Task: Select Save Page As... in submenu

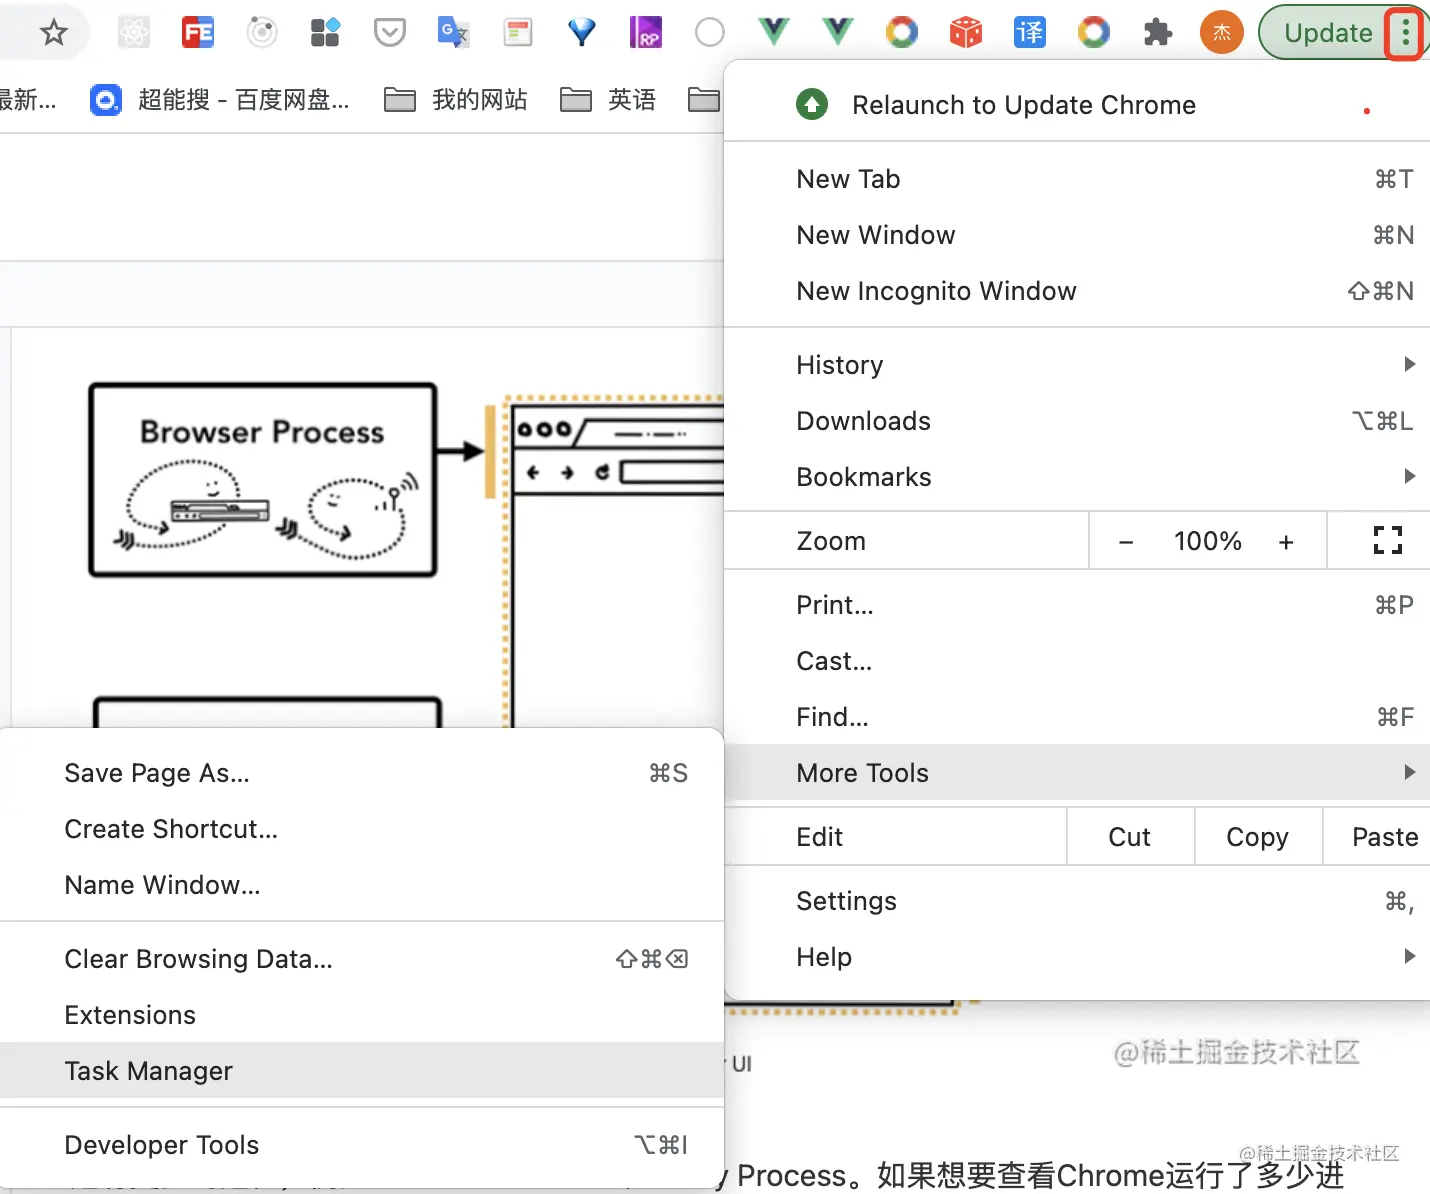Action: pyautogui.click(x=361, y=773)
